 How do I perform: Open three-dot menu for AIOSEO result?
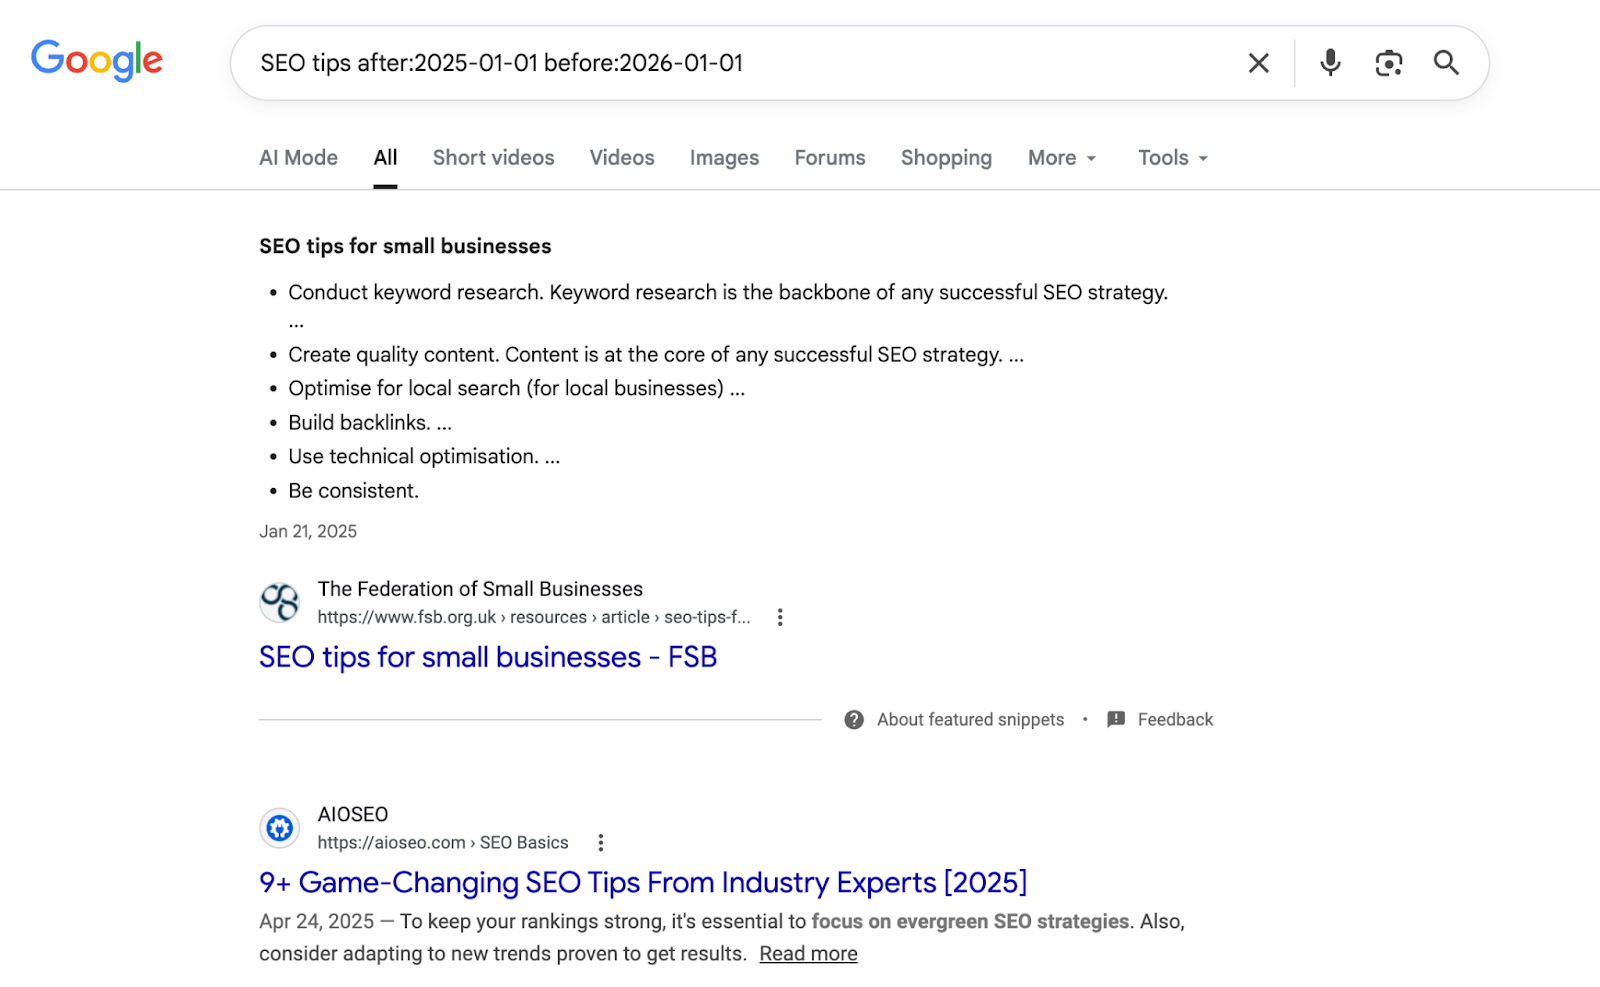pos(600,843)
